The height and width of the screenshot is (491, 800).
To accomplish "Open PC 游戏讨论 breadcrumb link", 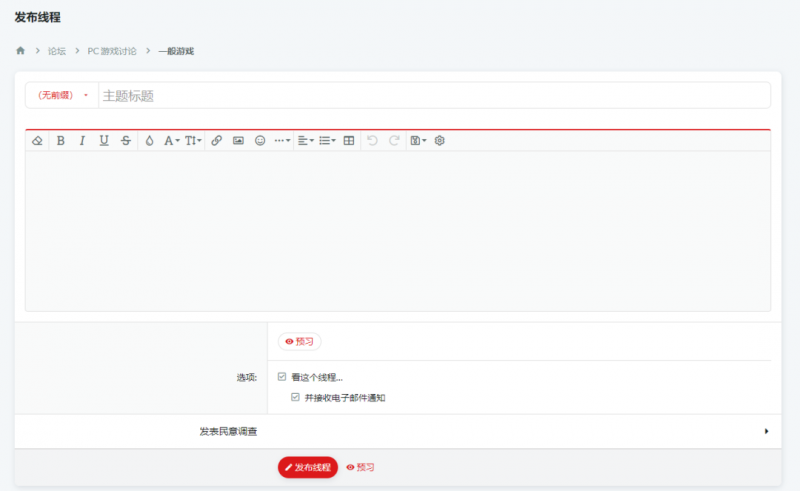I will click(x=112, y=50).
